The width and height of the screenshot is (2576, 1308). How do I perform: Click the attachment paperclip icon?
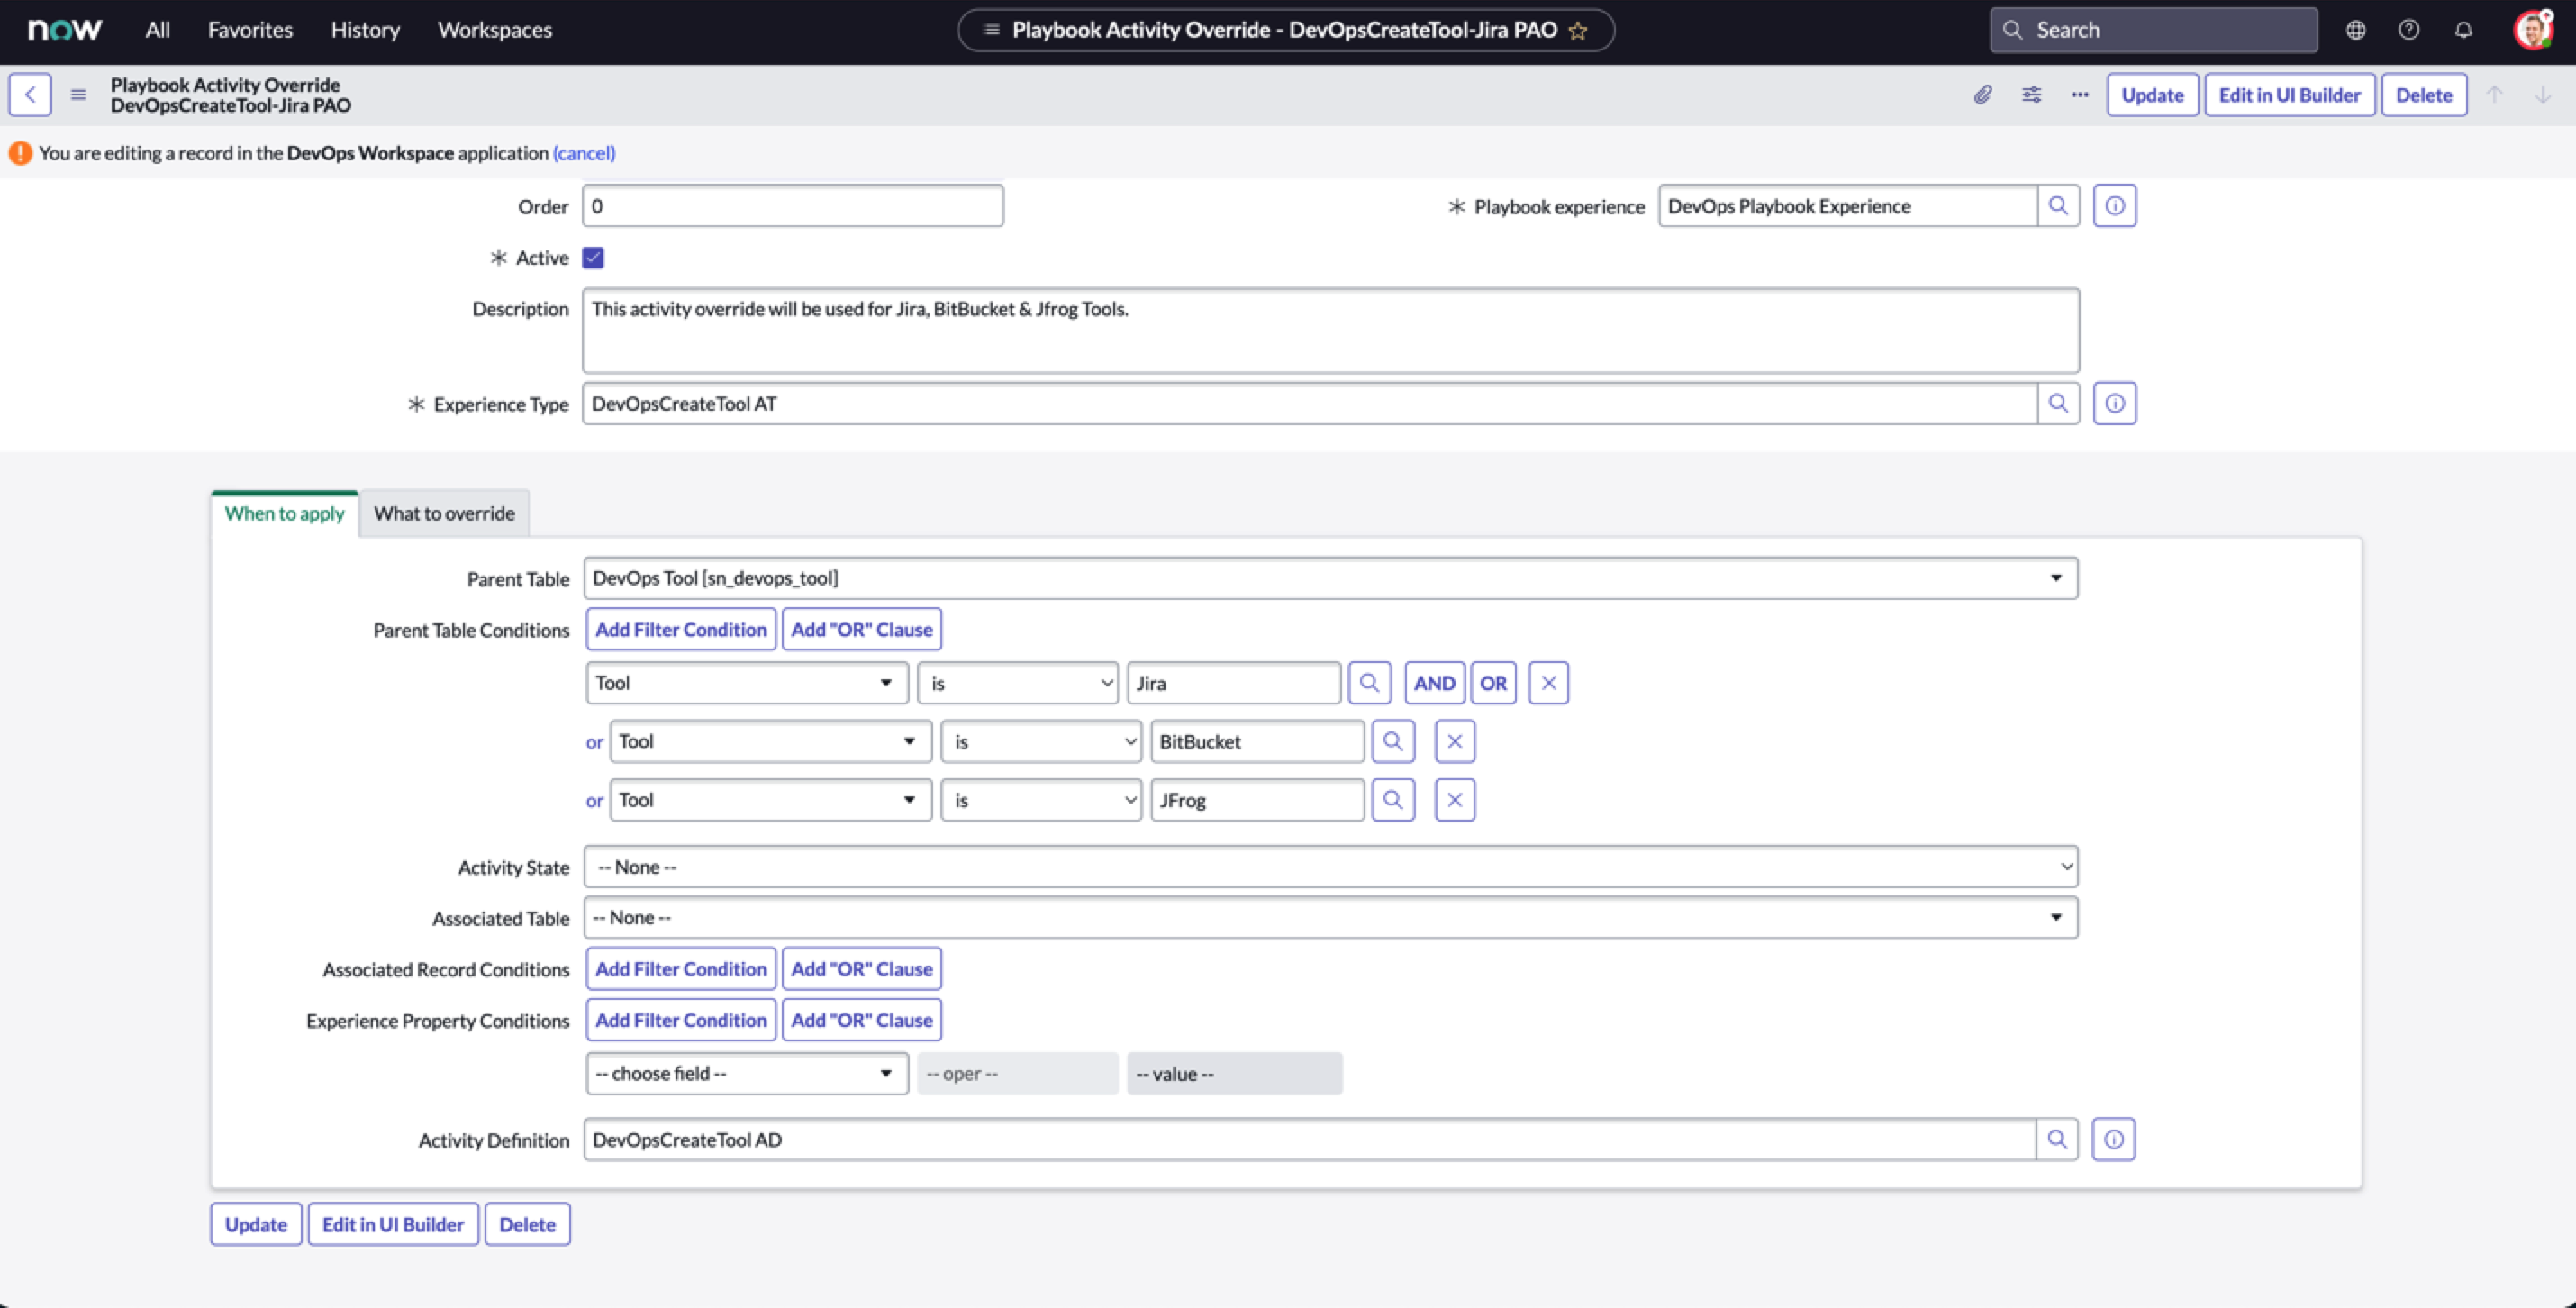1983,95
